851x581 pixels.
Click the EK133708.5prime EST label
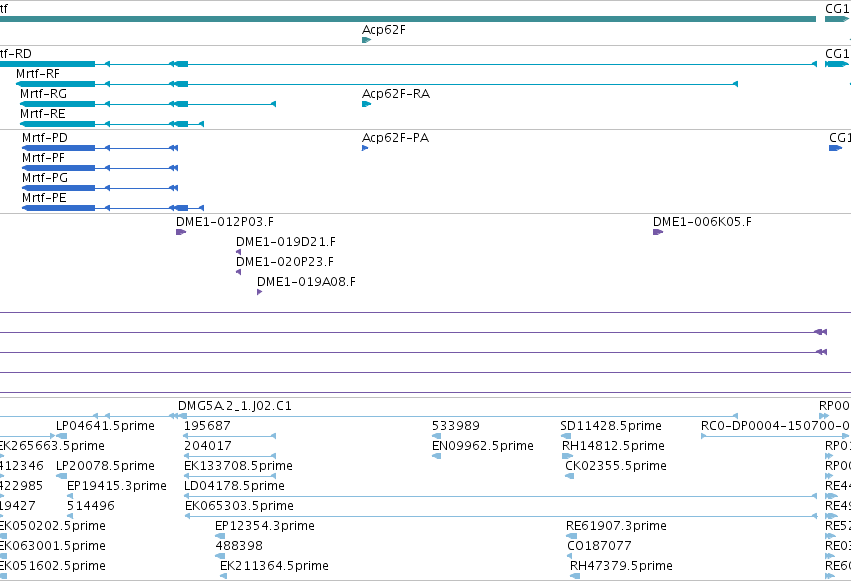tap(238, 466)
